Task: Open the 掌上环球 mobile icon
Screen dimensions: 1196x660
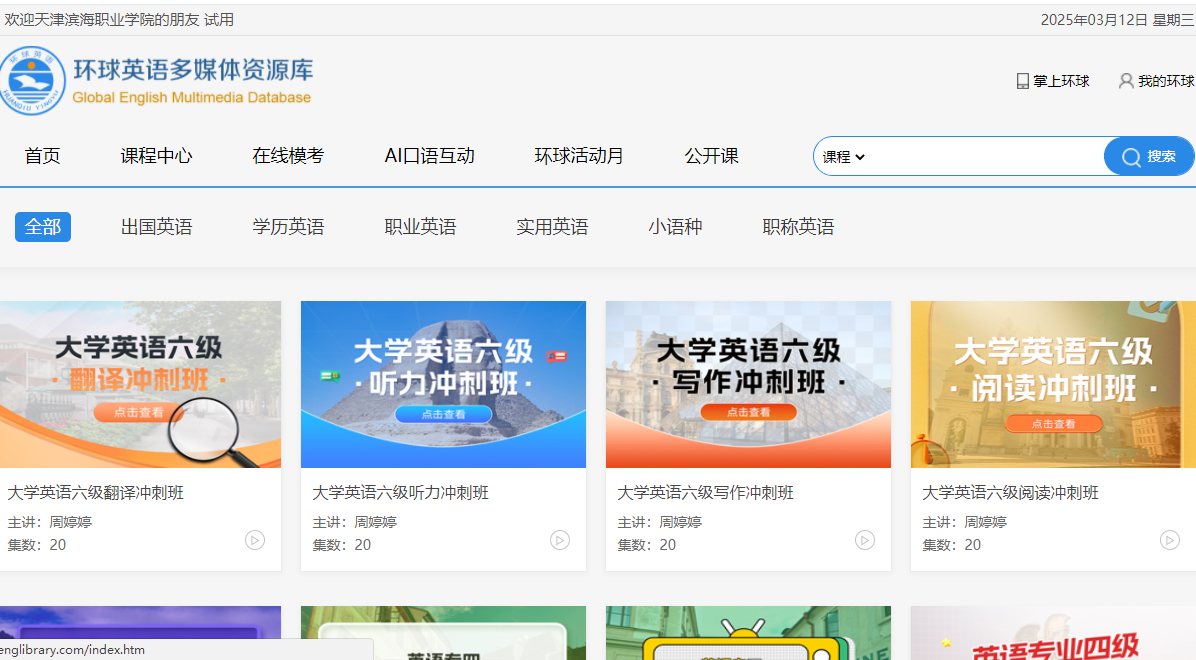Action: coord(1022,81)
